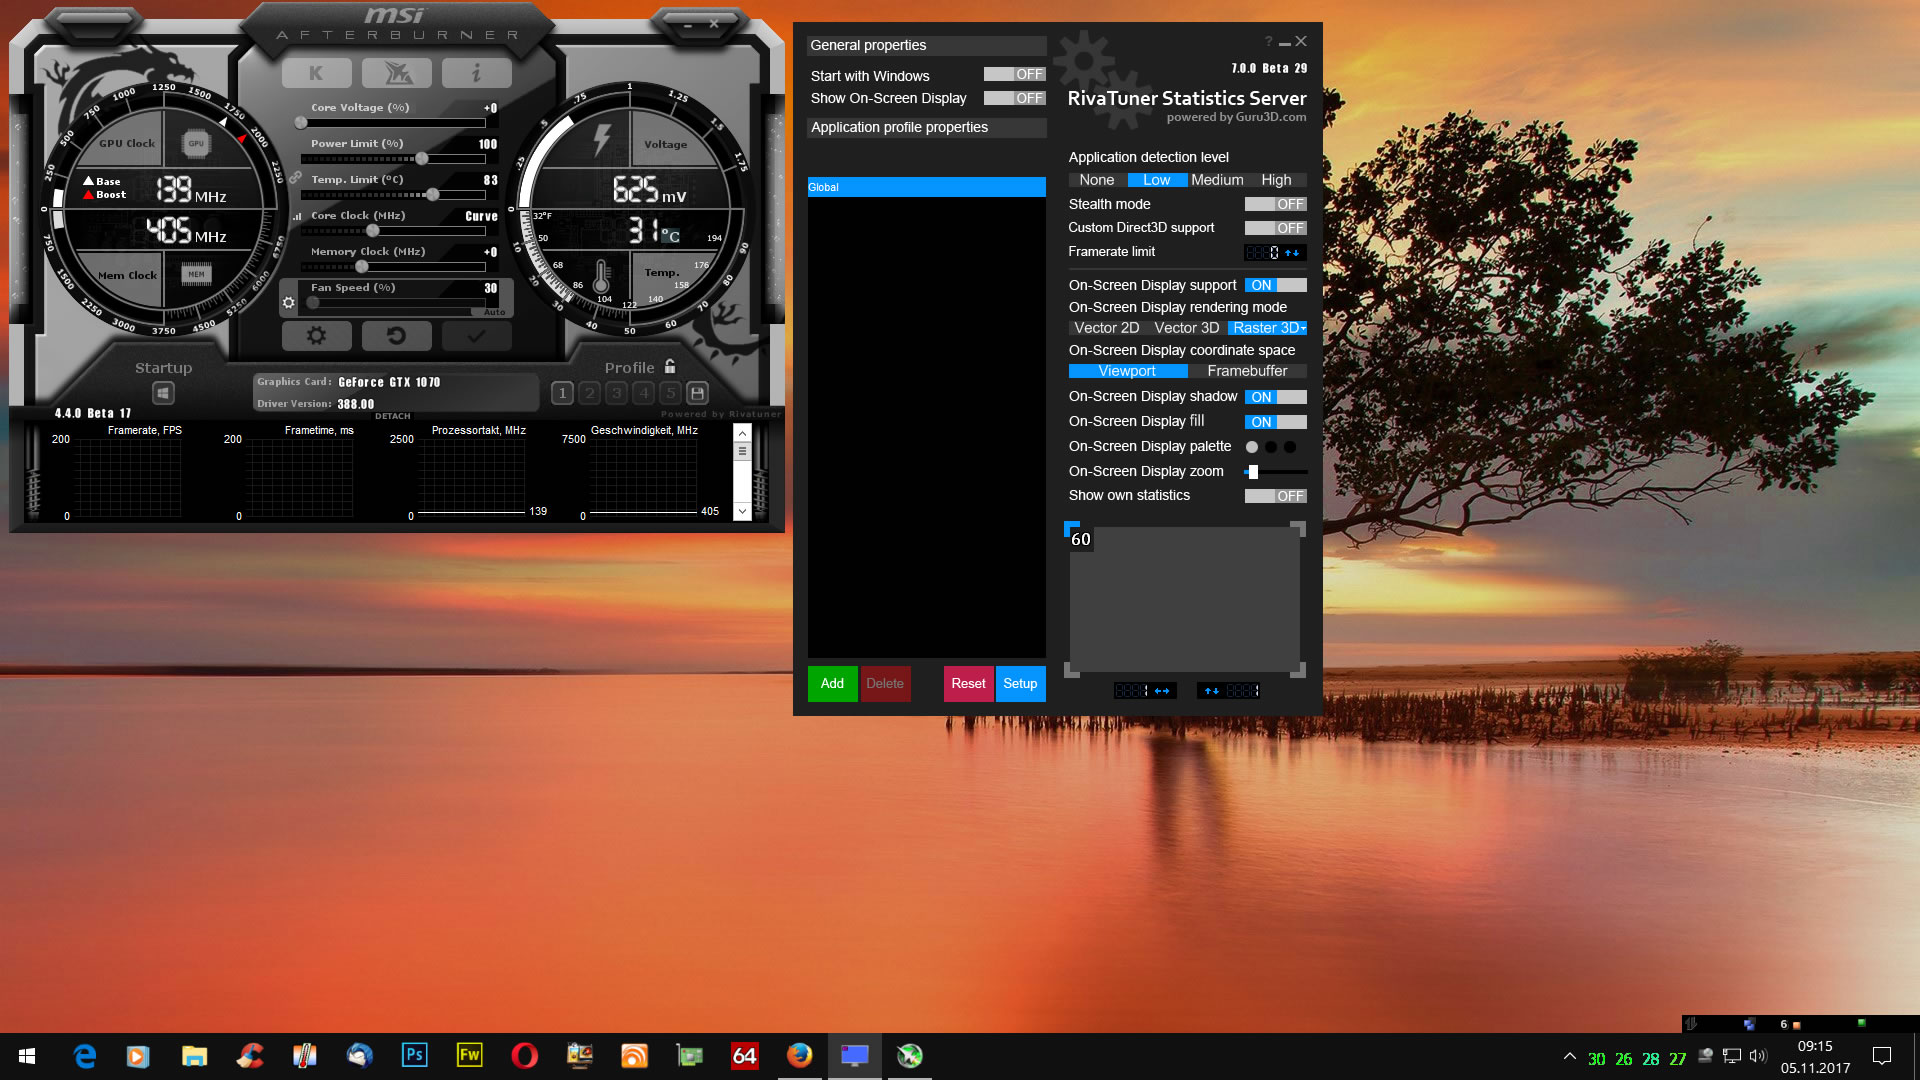
Task: Show hidden system tray icons chevron
Action: [x=1569, y=1056]
